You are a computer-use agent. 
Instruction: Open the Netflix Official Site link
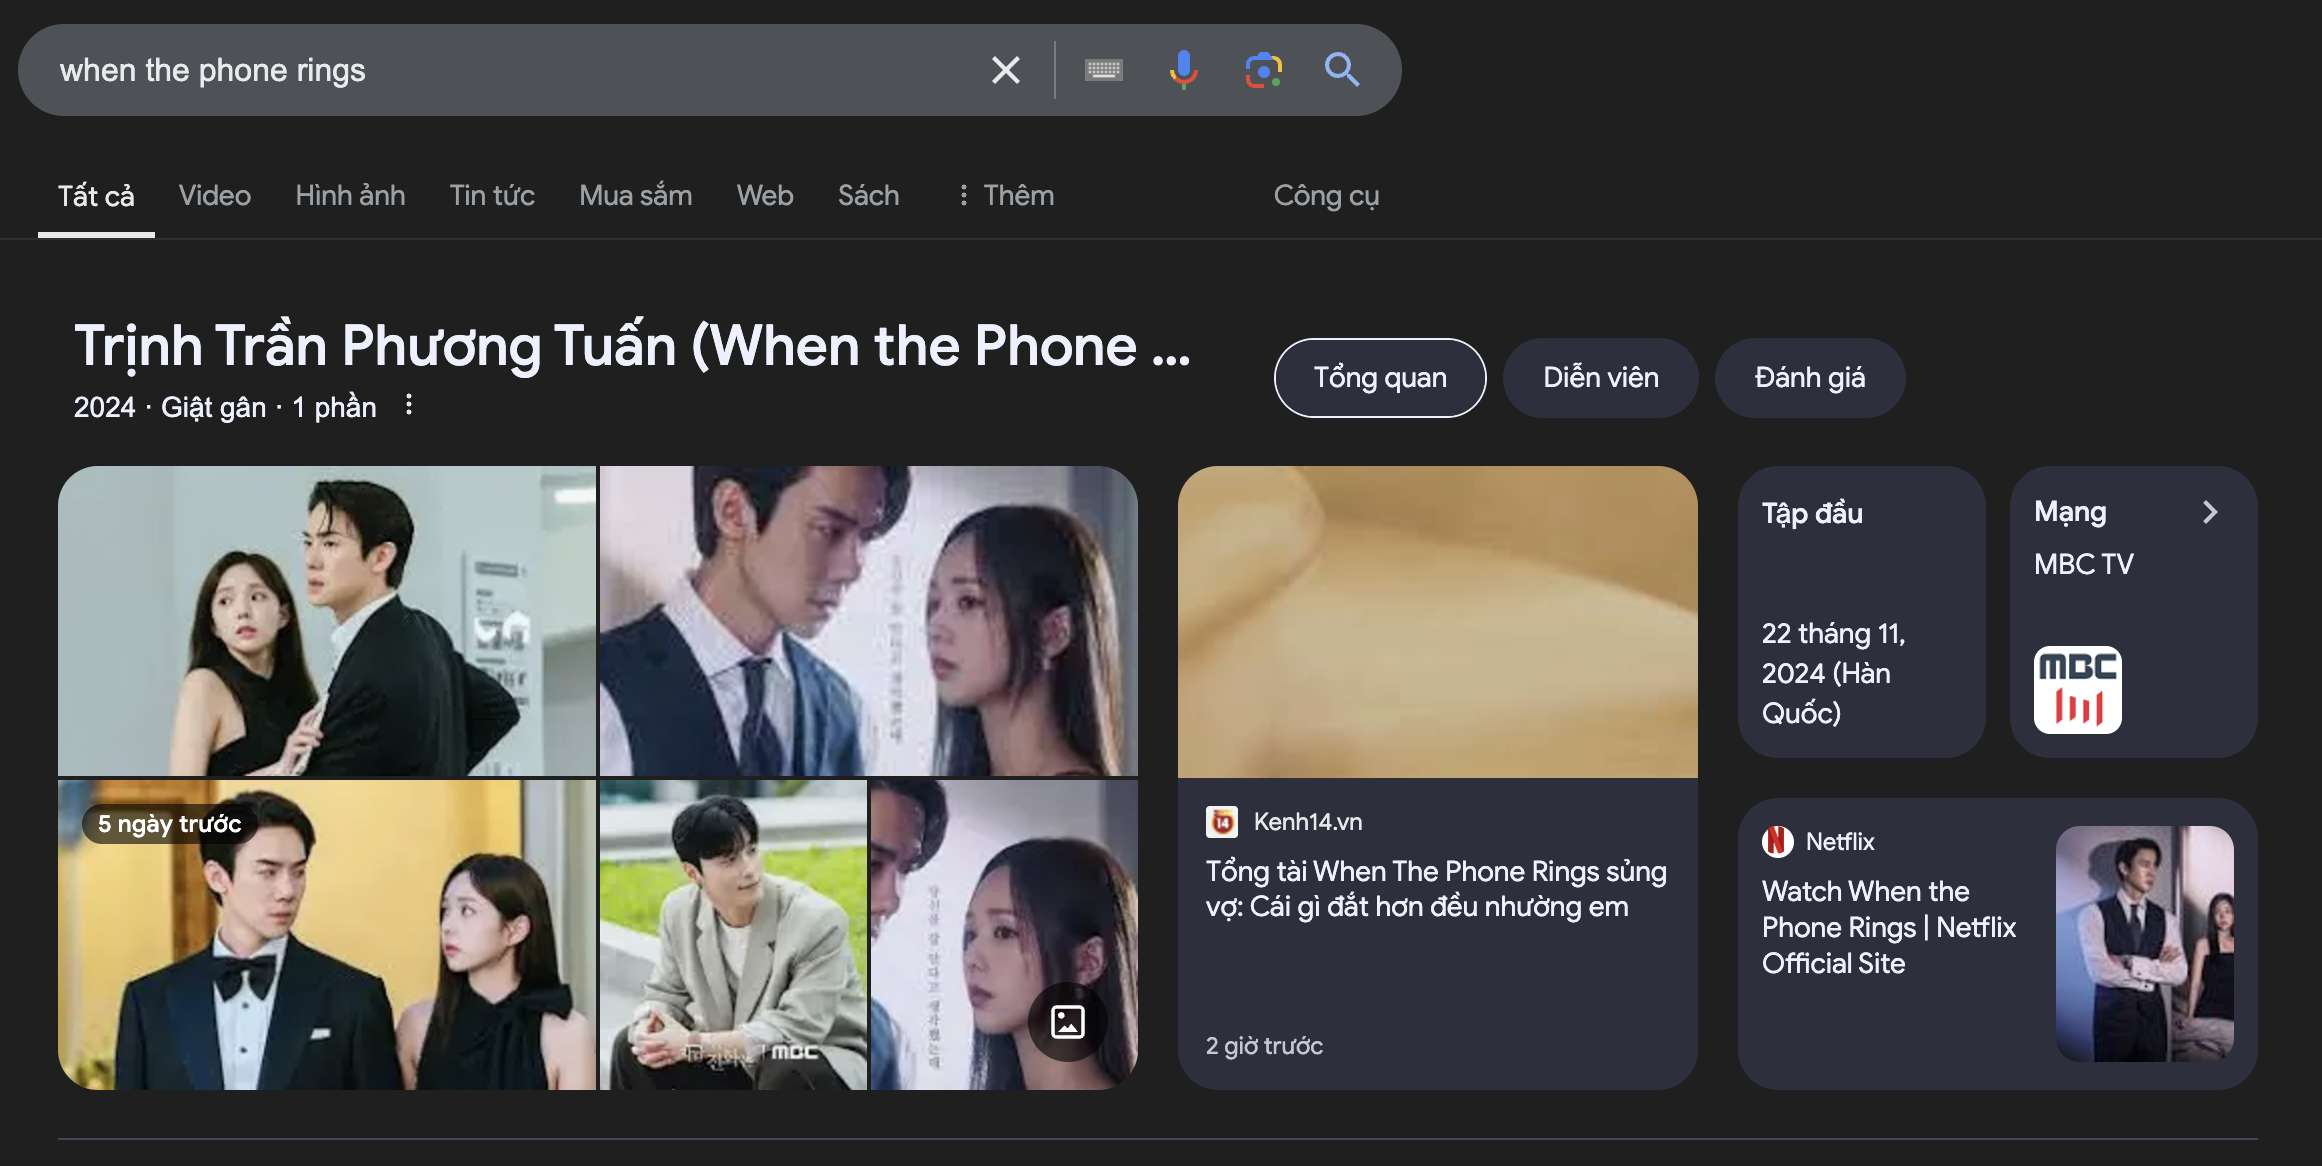tap(1889, 927)
